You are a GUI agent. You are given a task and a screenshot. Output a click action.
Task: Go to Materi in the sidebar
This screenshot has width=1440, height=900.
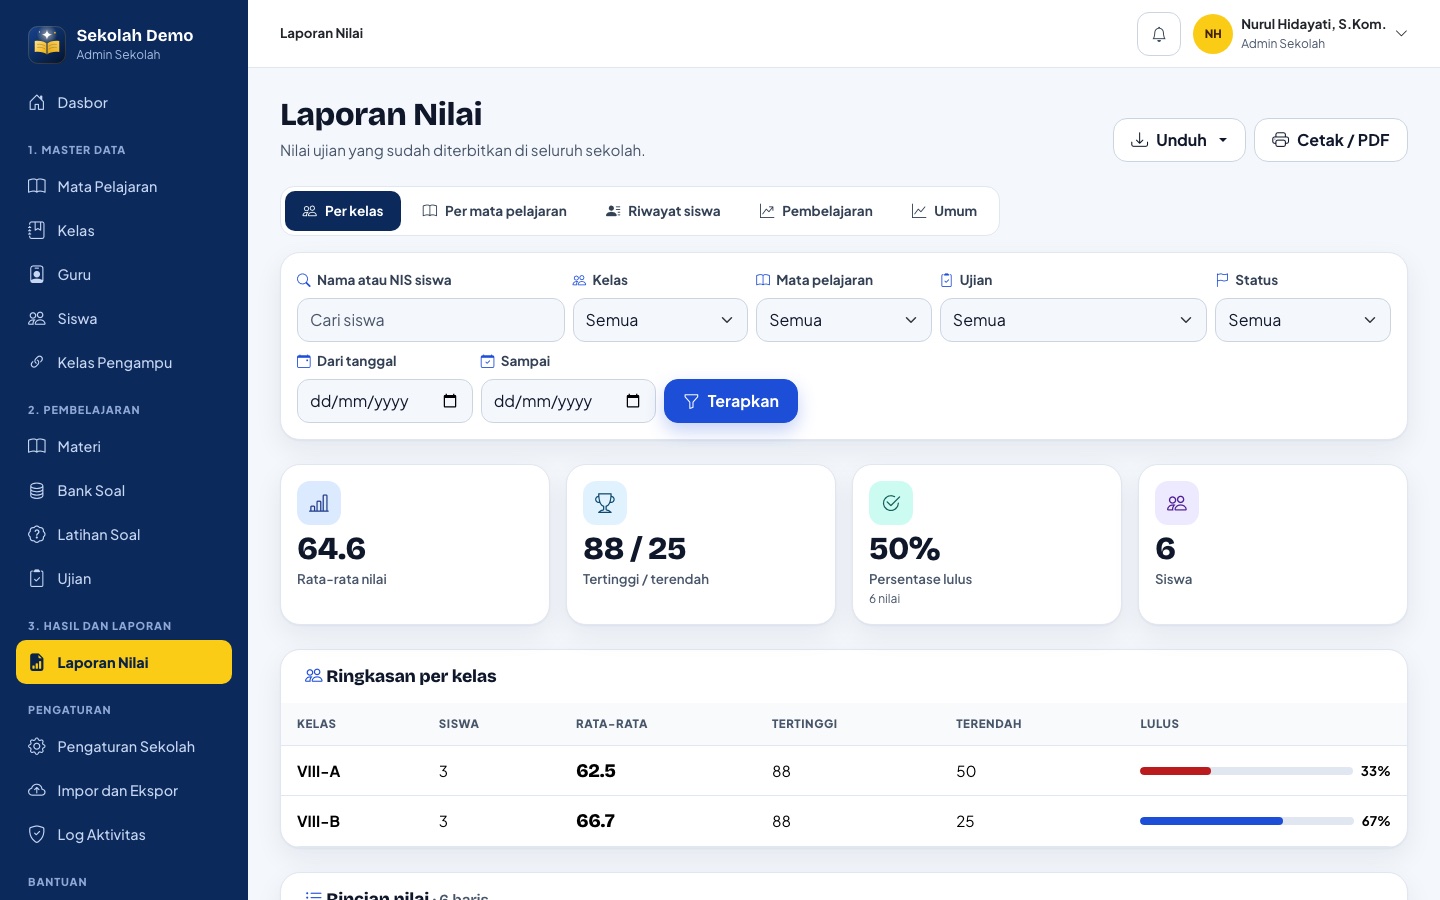(124, 447)
